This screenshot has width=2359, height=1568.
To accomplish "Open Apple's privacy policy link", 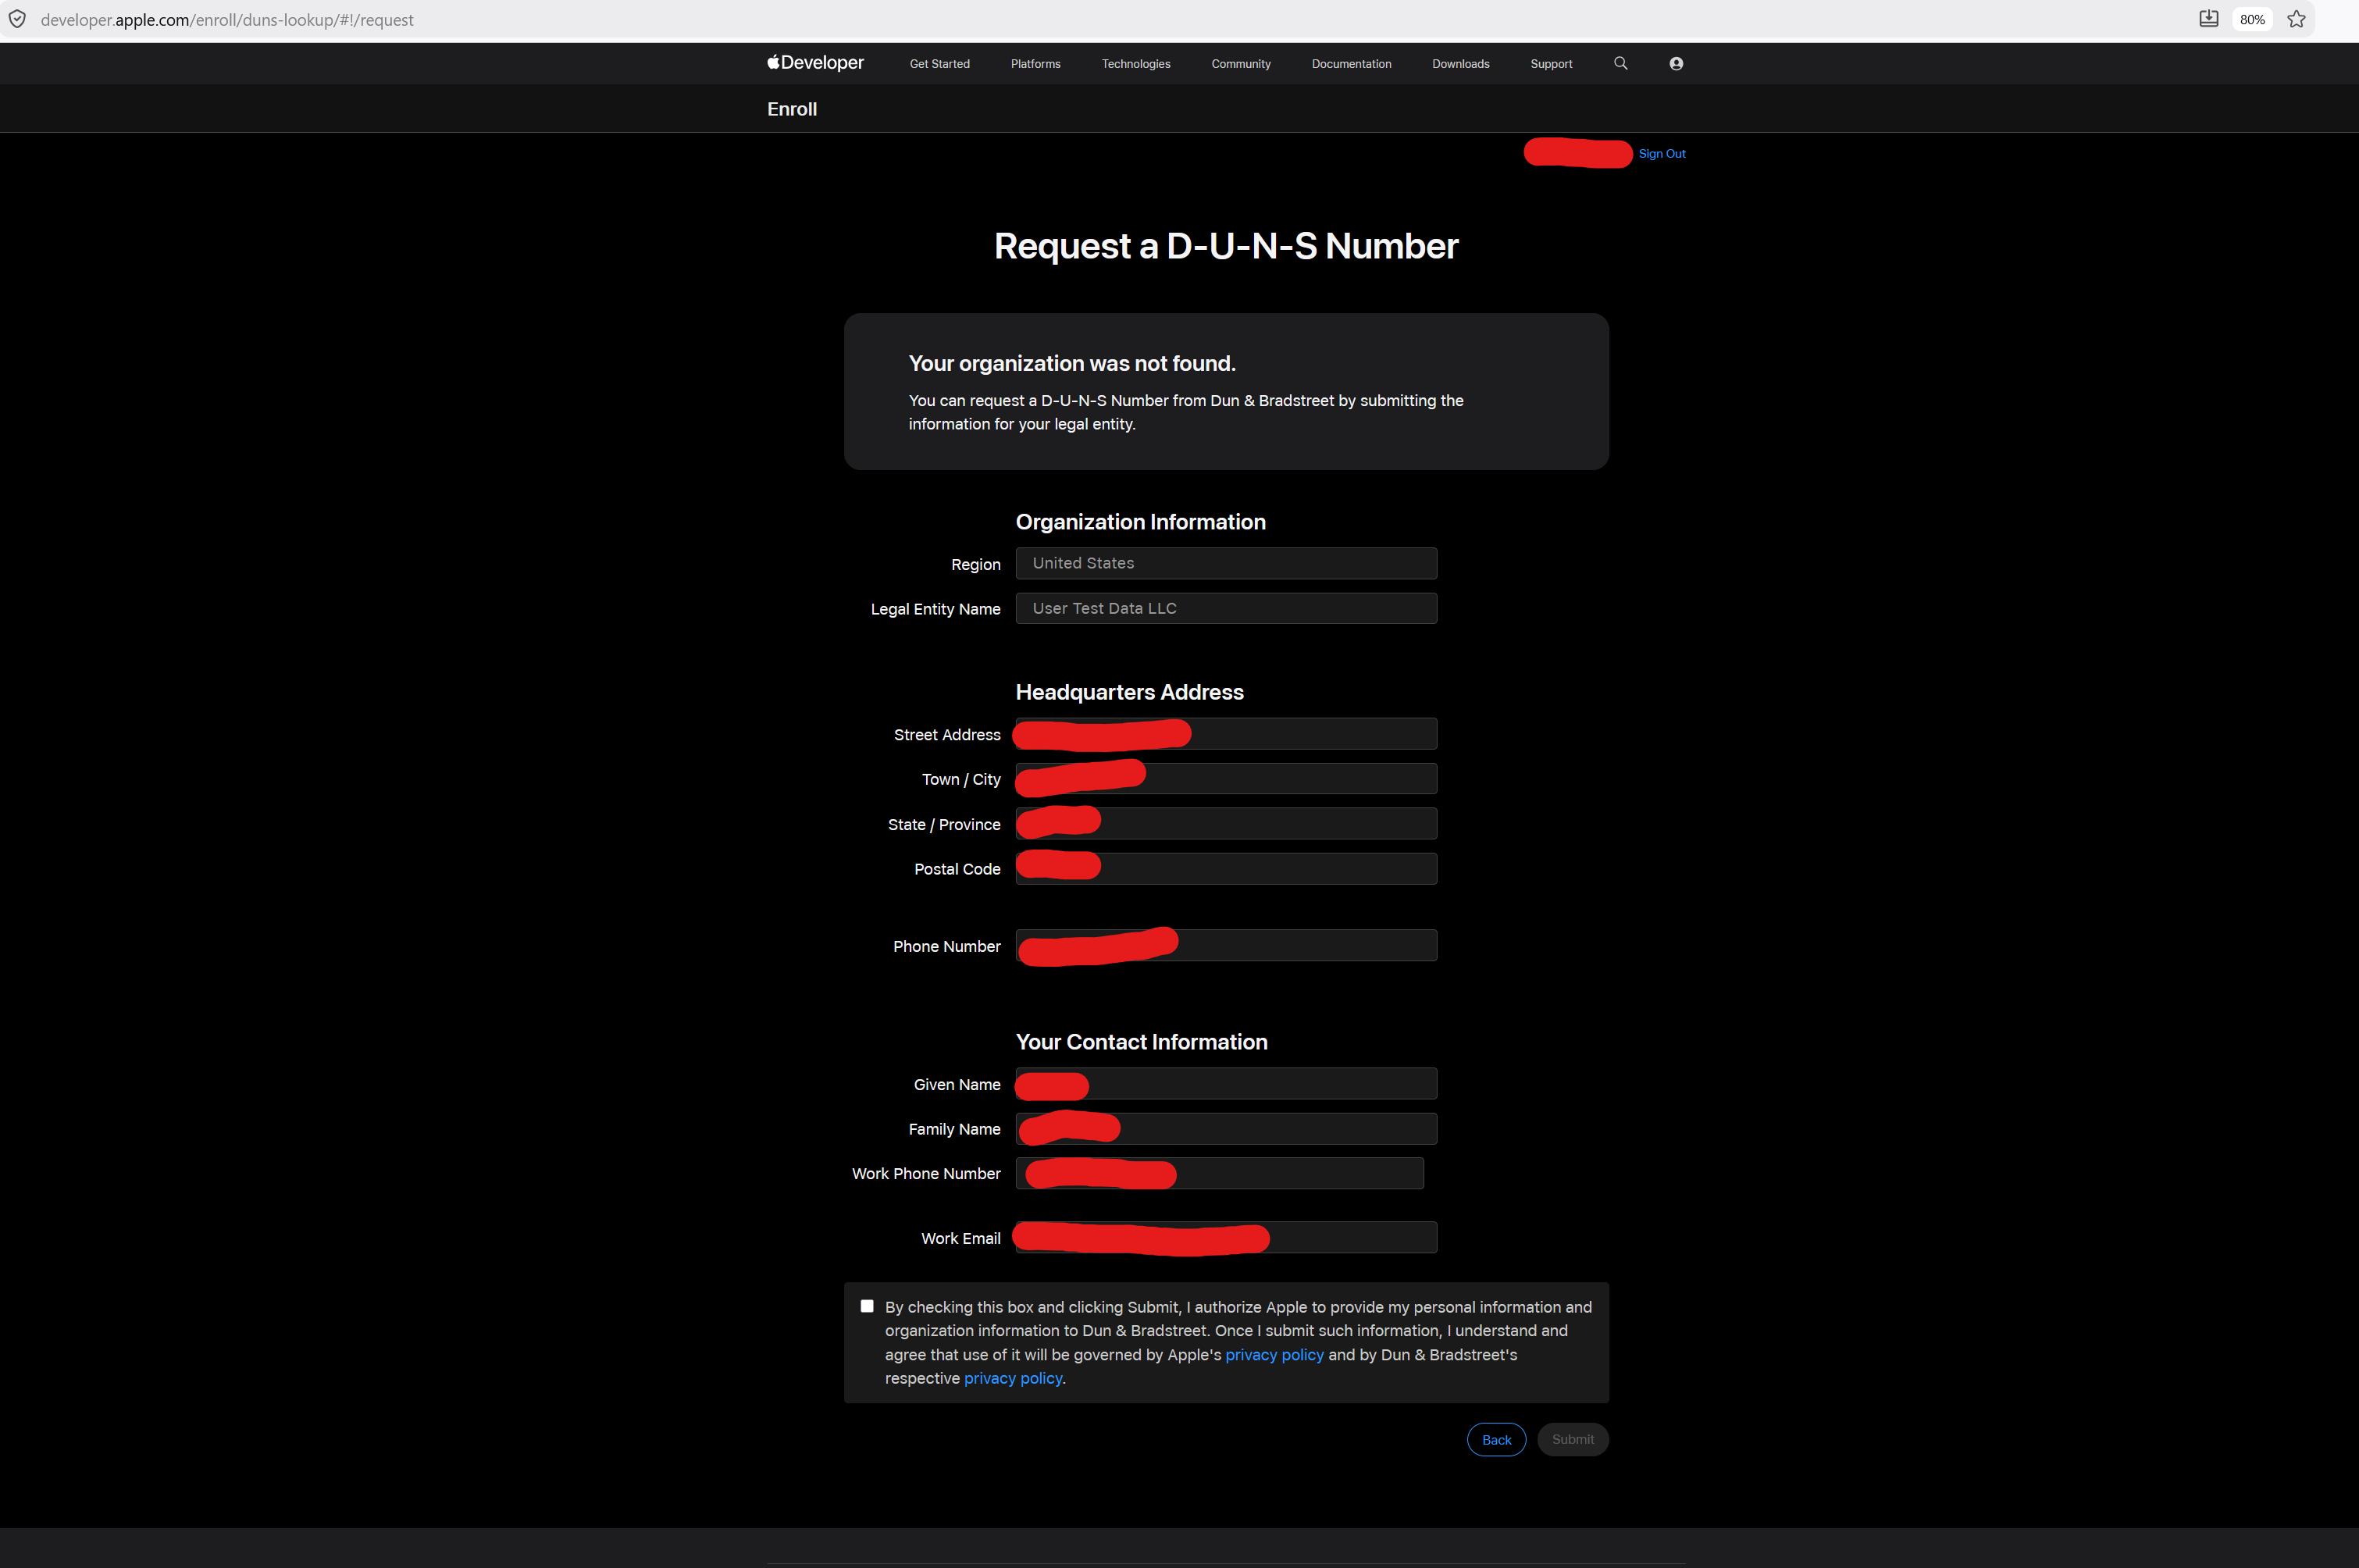I will [x=1274, y=1354].
